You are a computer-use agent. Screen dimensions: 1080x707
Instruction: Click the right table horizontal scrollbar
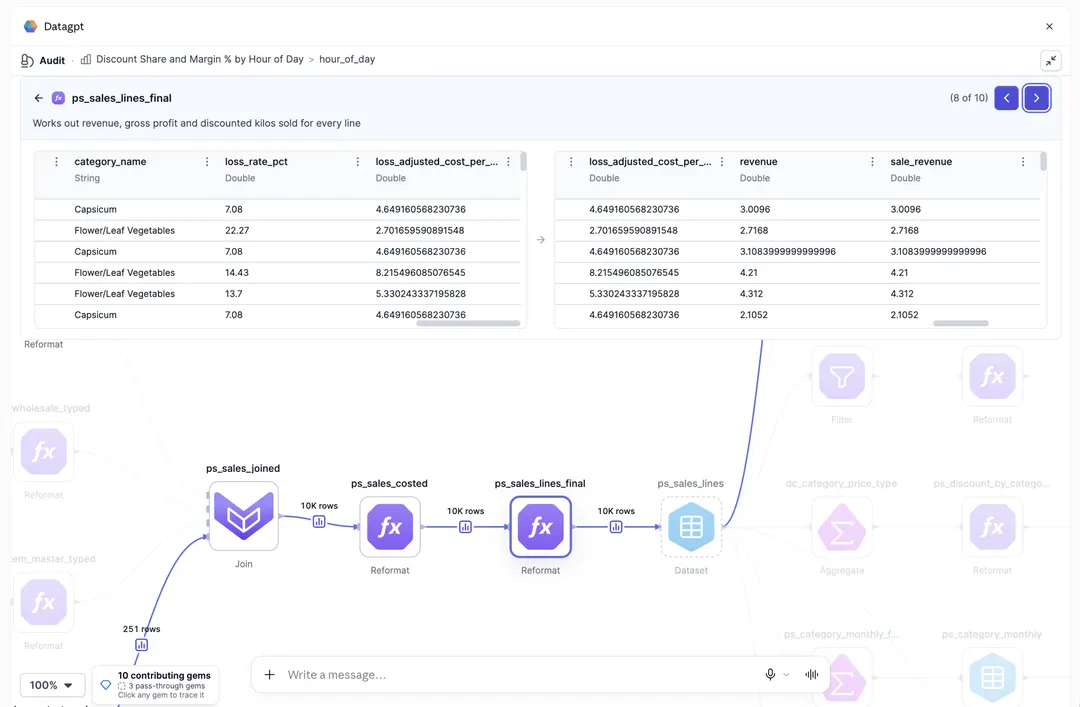click(x=961, y=323)
